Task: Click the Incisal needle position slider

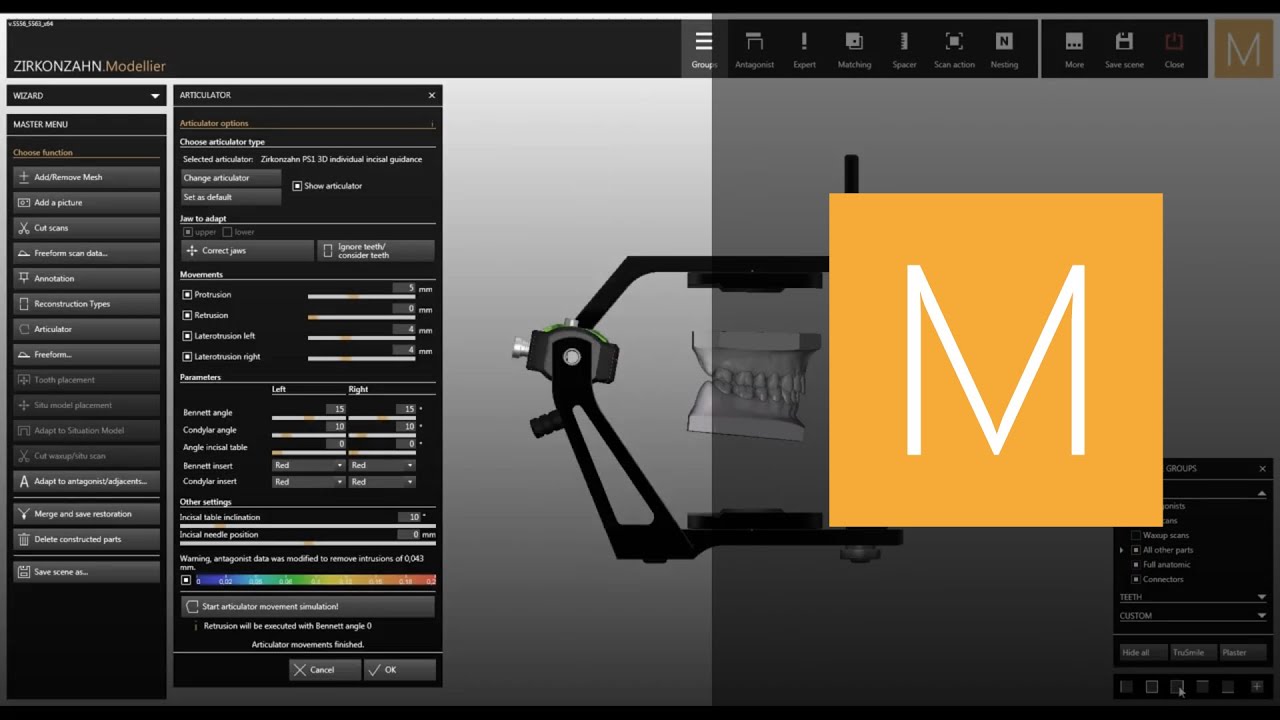Action: coord(308,543)
